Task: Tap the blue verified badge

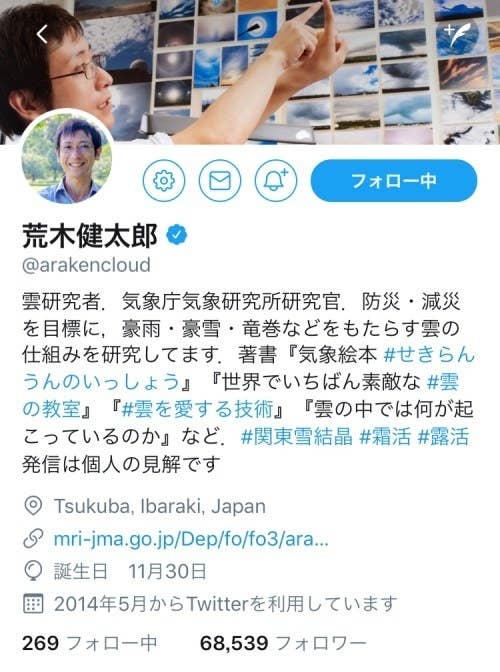Action: 176,235
